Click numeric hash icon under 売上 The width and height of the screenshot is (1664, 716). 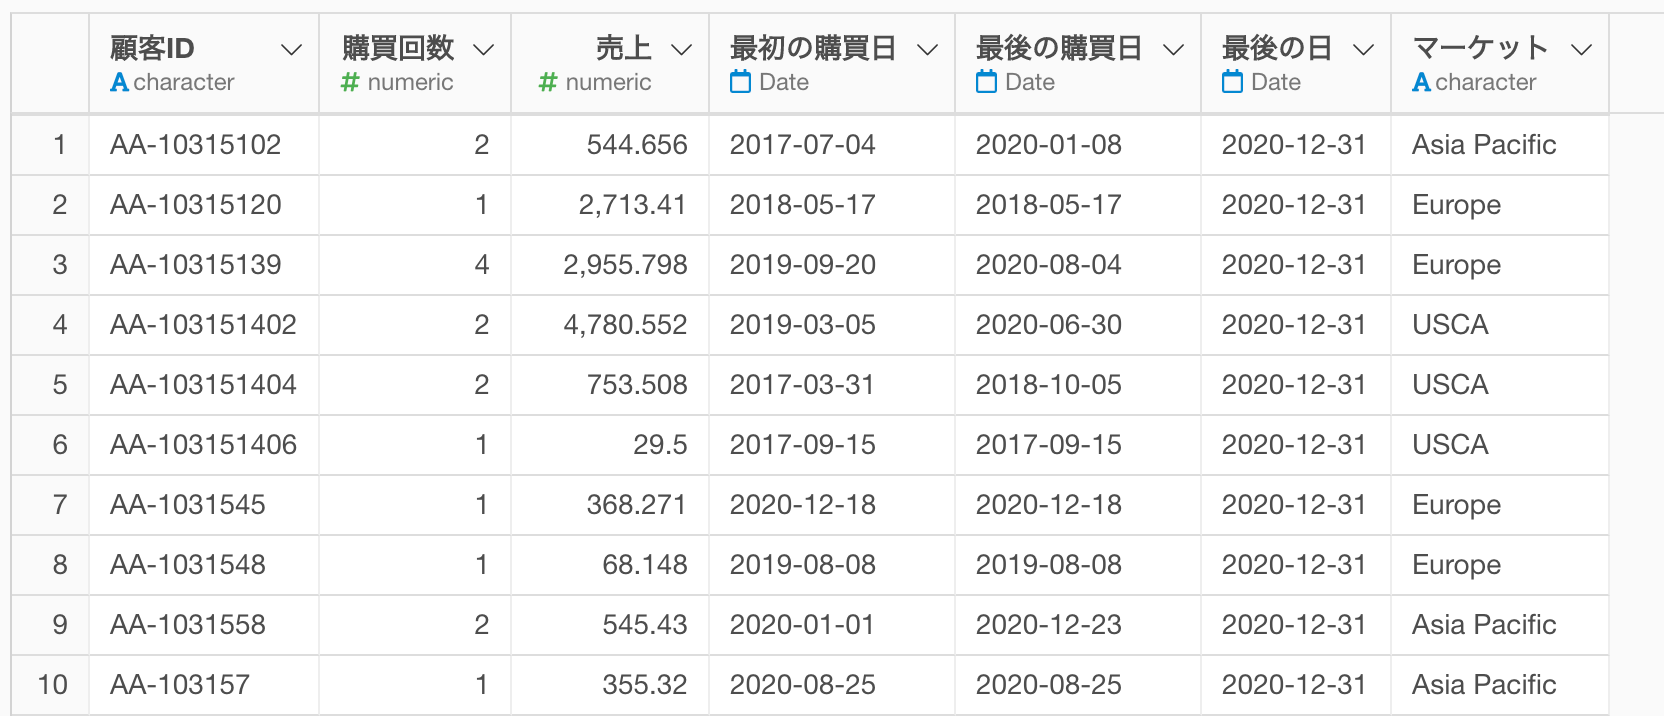tap(548, 83)
